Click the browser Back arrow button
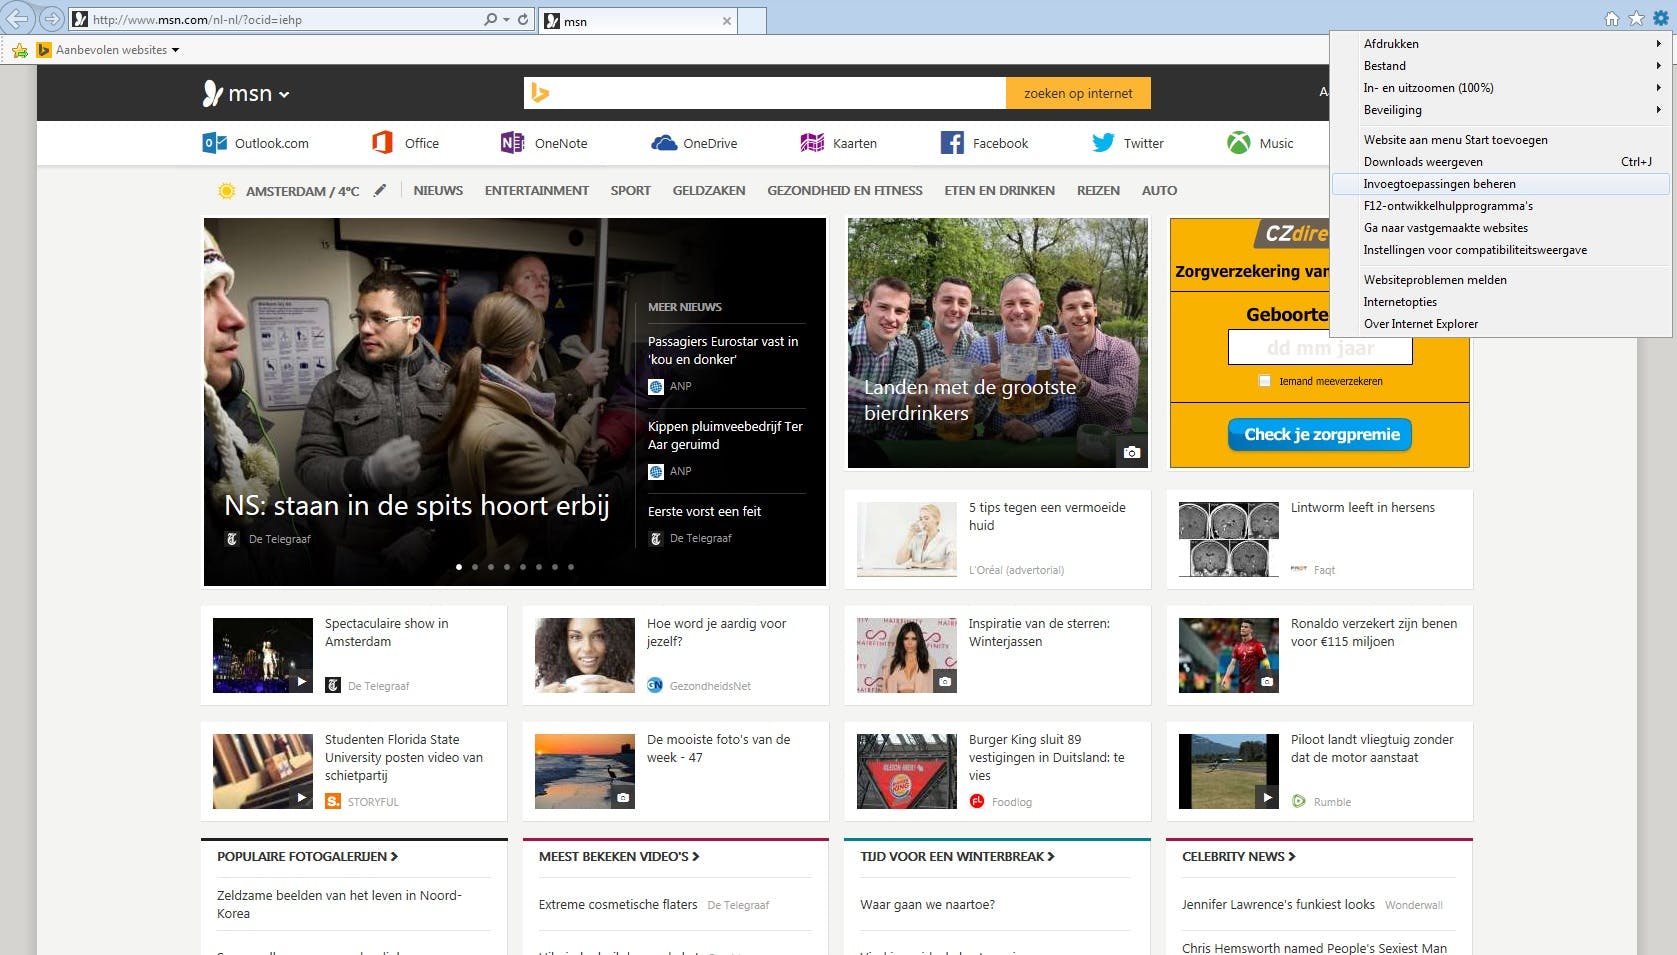This screenshot has height=955, width=1677. [x=18, y=18]
